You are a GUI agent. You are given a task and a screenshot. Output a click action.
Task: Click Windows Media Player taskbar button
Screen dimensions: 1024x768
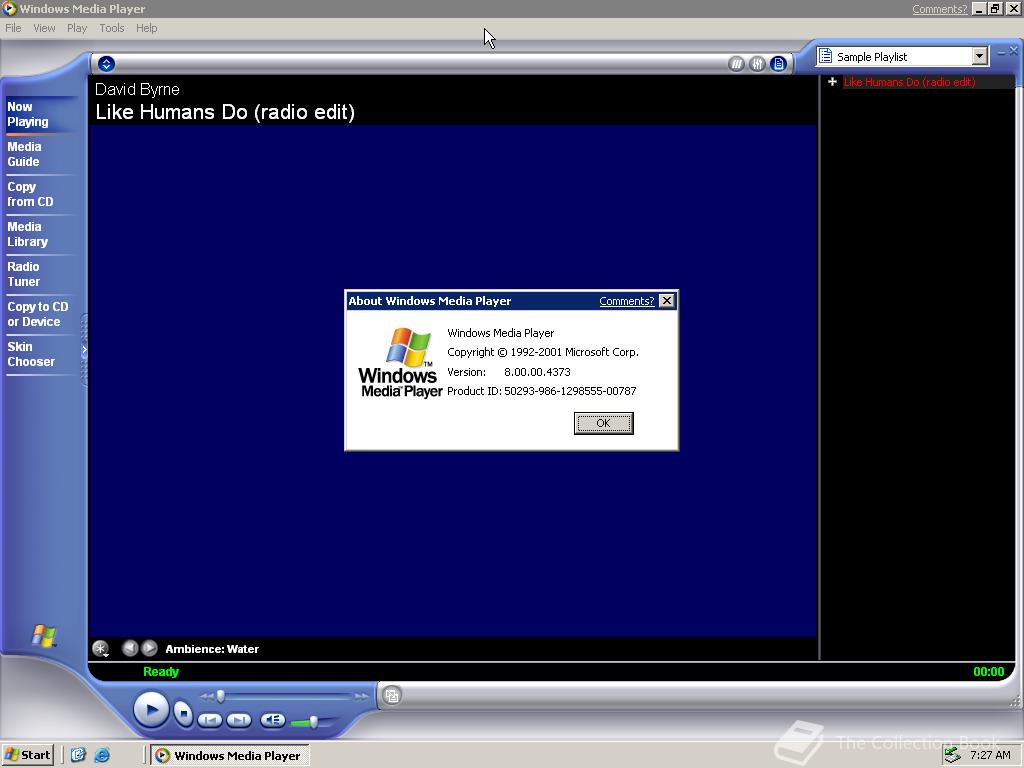pos(230,756)
